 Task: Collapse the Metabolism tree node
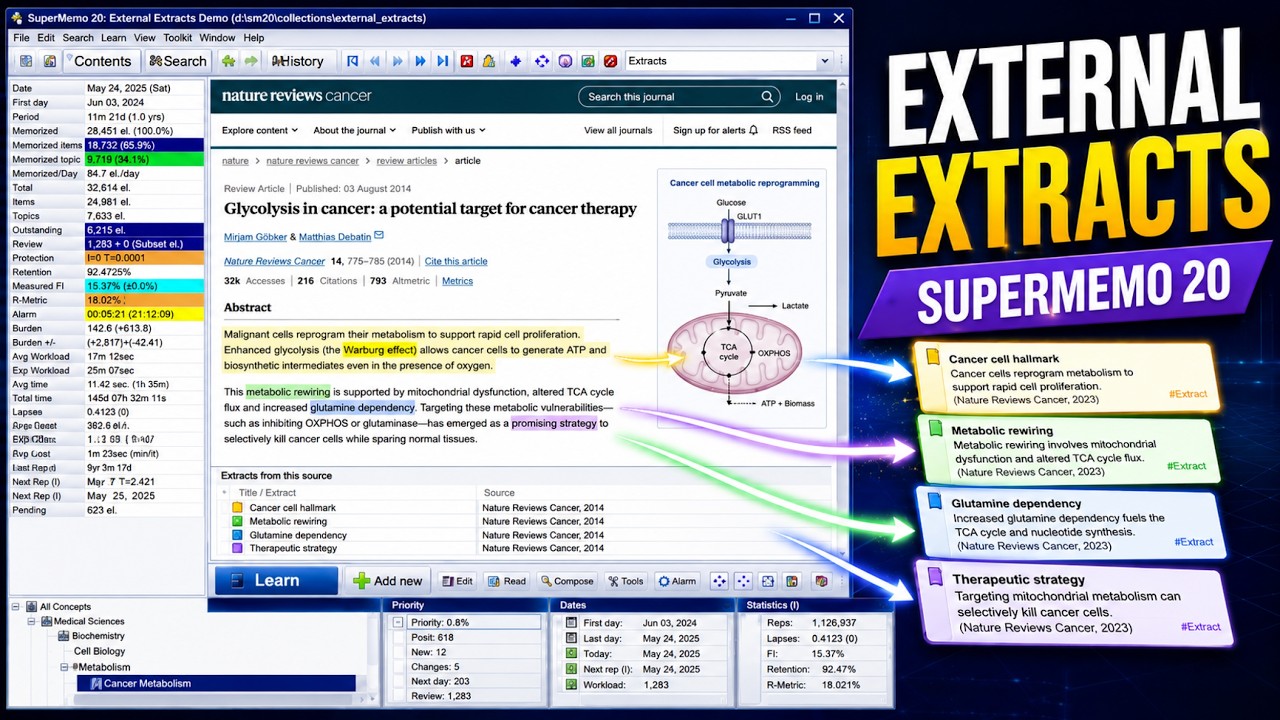click(x=64, y=667)
